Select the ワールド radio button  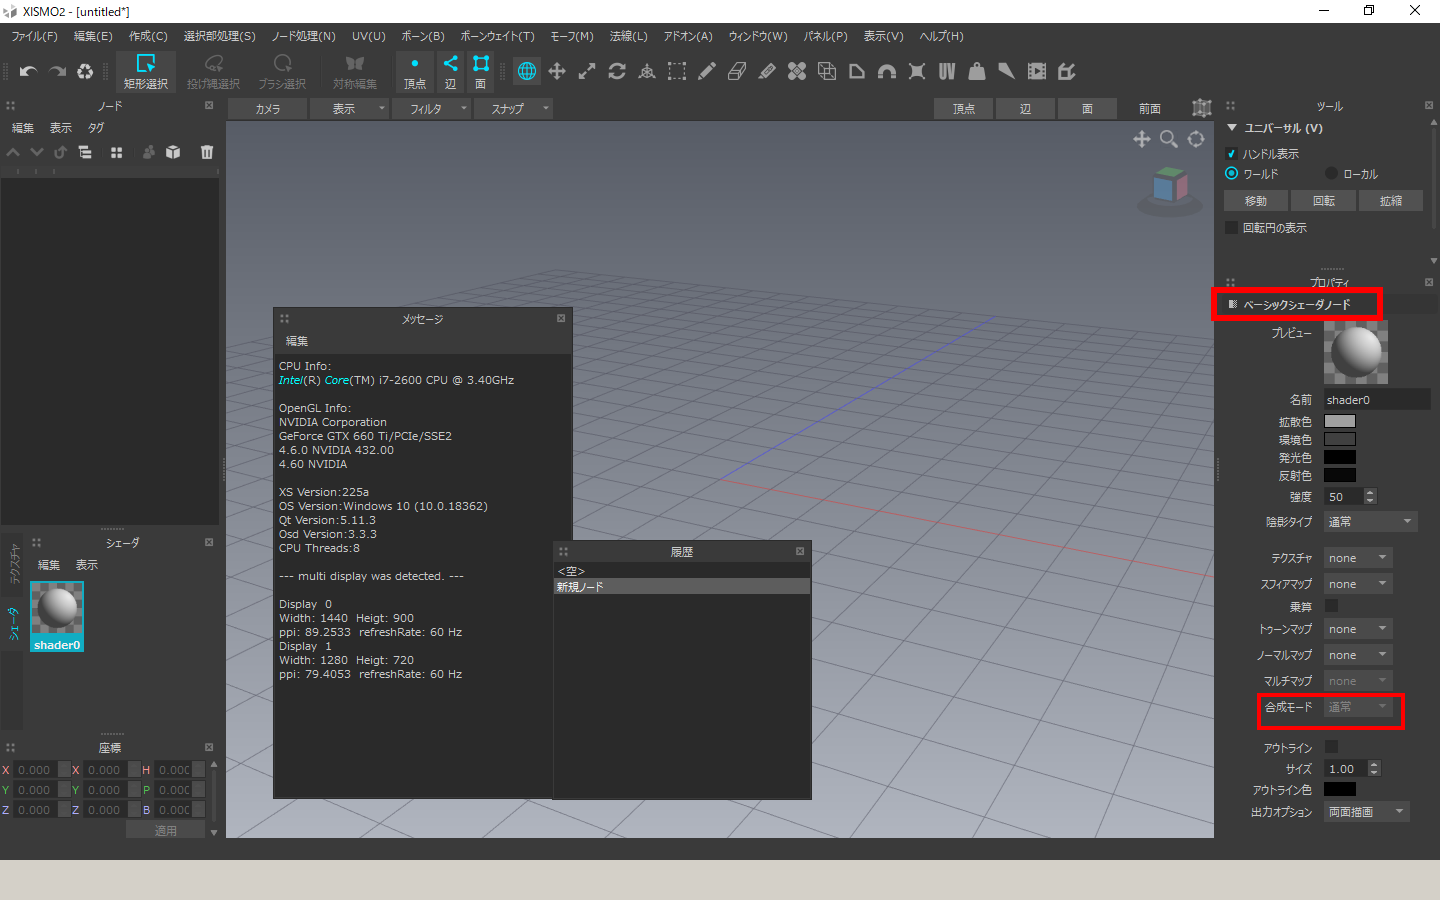tap(1231, 173)
